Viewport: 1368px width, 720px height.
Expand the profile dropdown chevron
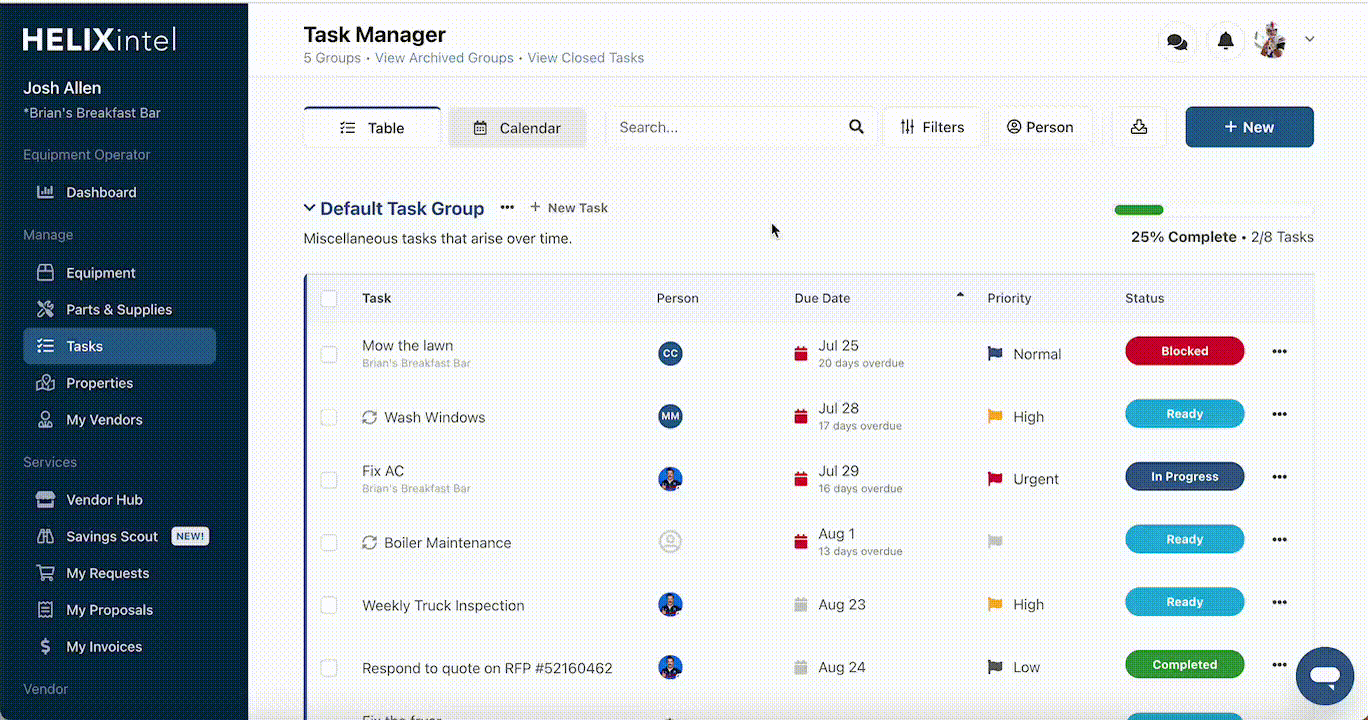1309,40
